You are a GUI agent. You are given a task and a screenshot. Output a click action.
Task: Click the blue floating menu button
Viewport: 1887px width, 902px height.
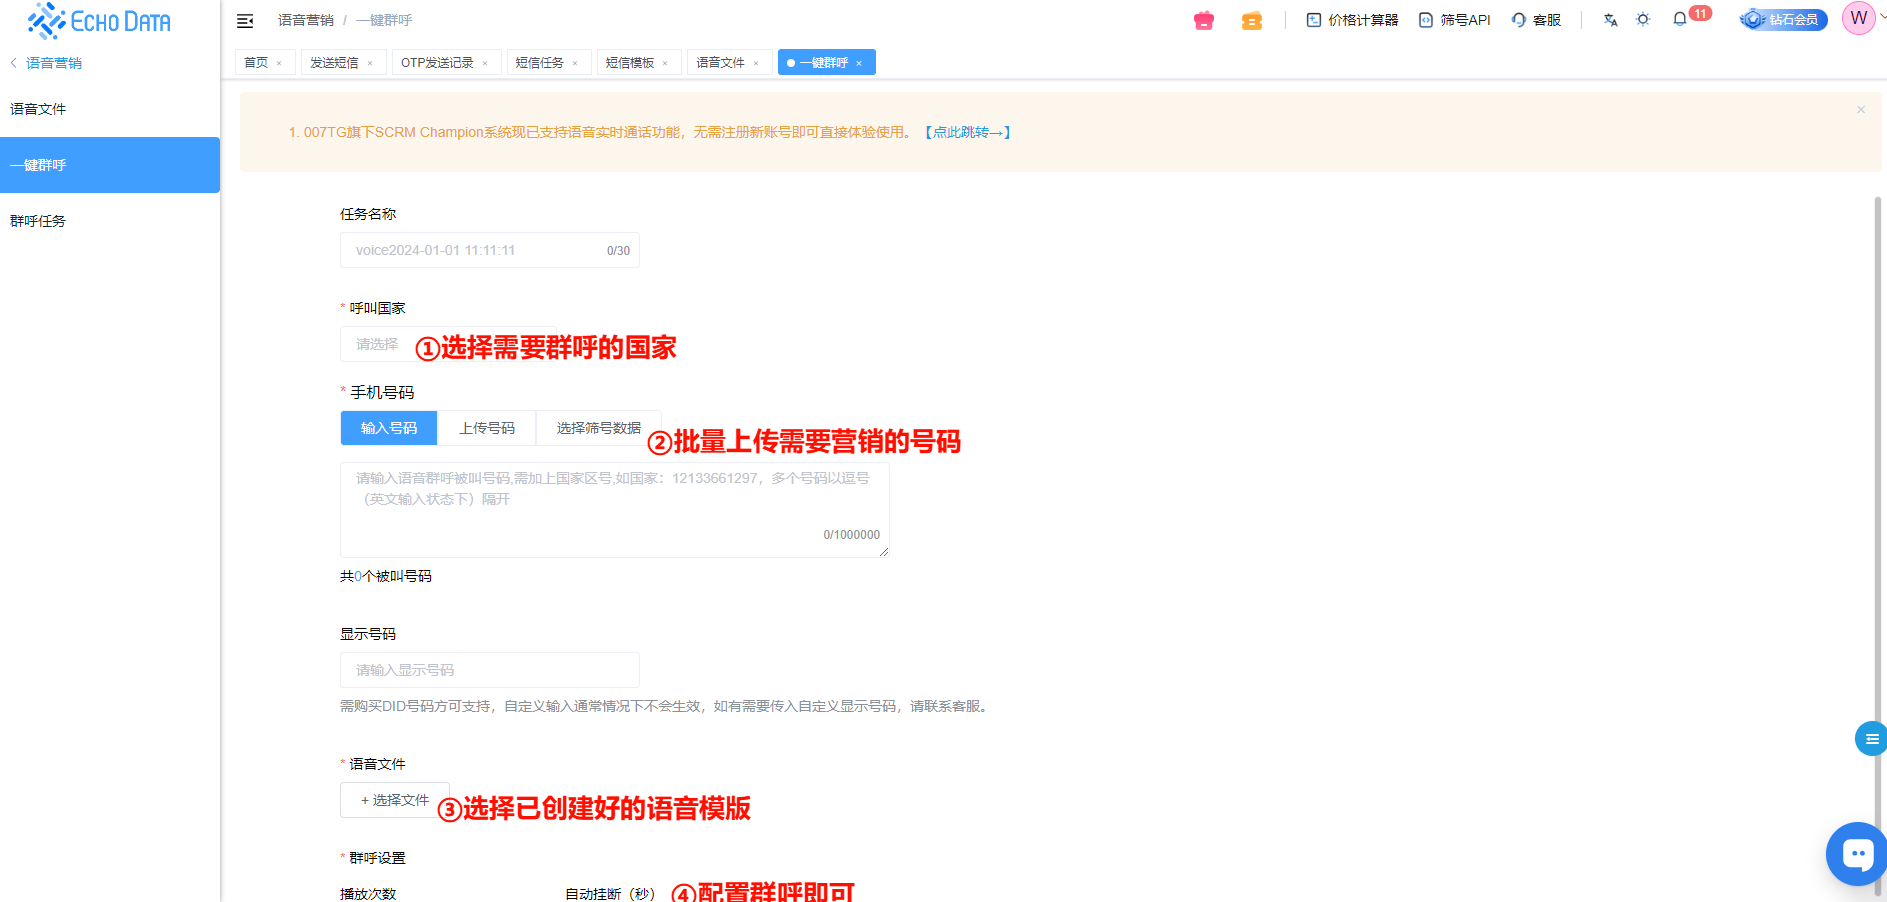[x=1870, y=739]
